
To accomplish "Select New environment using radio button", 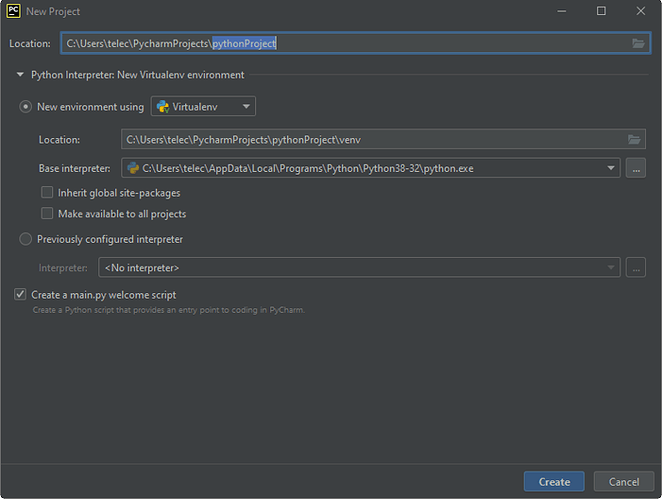I will tap(25, 107).
